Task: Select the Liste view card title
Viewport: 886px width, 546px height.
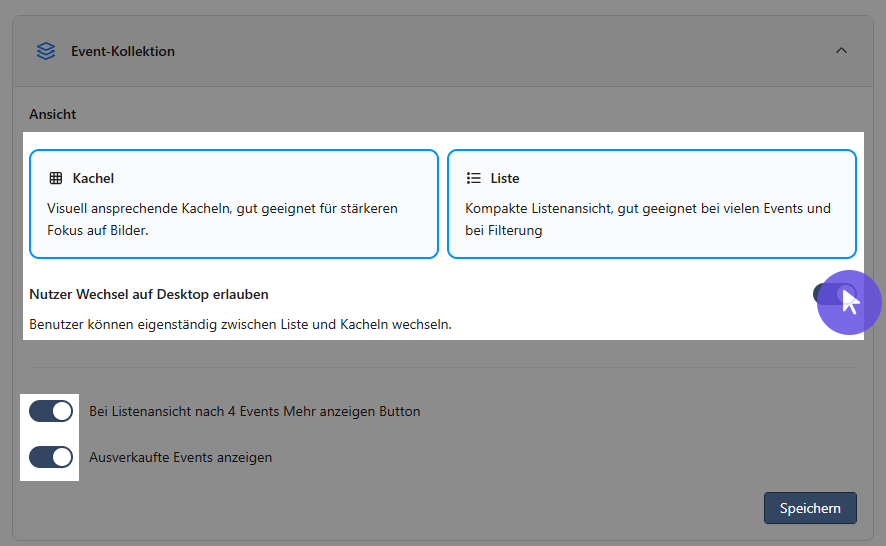Action: [505, 178]
